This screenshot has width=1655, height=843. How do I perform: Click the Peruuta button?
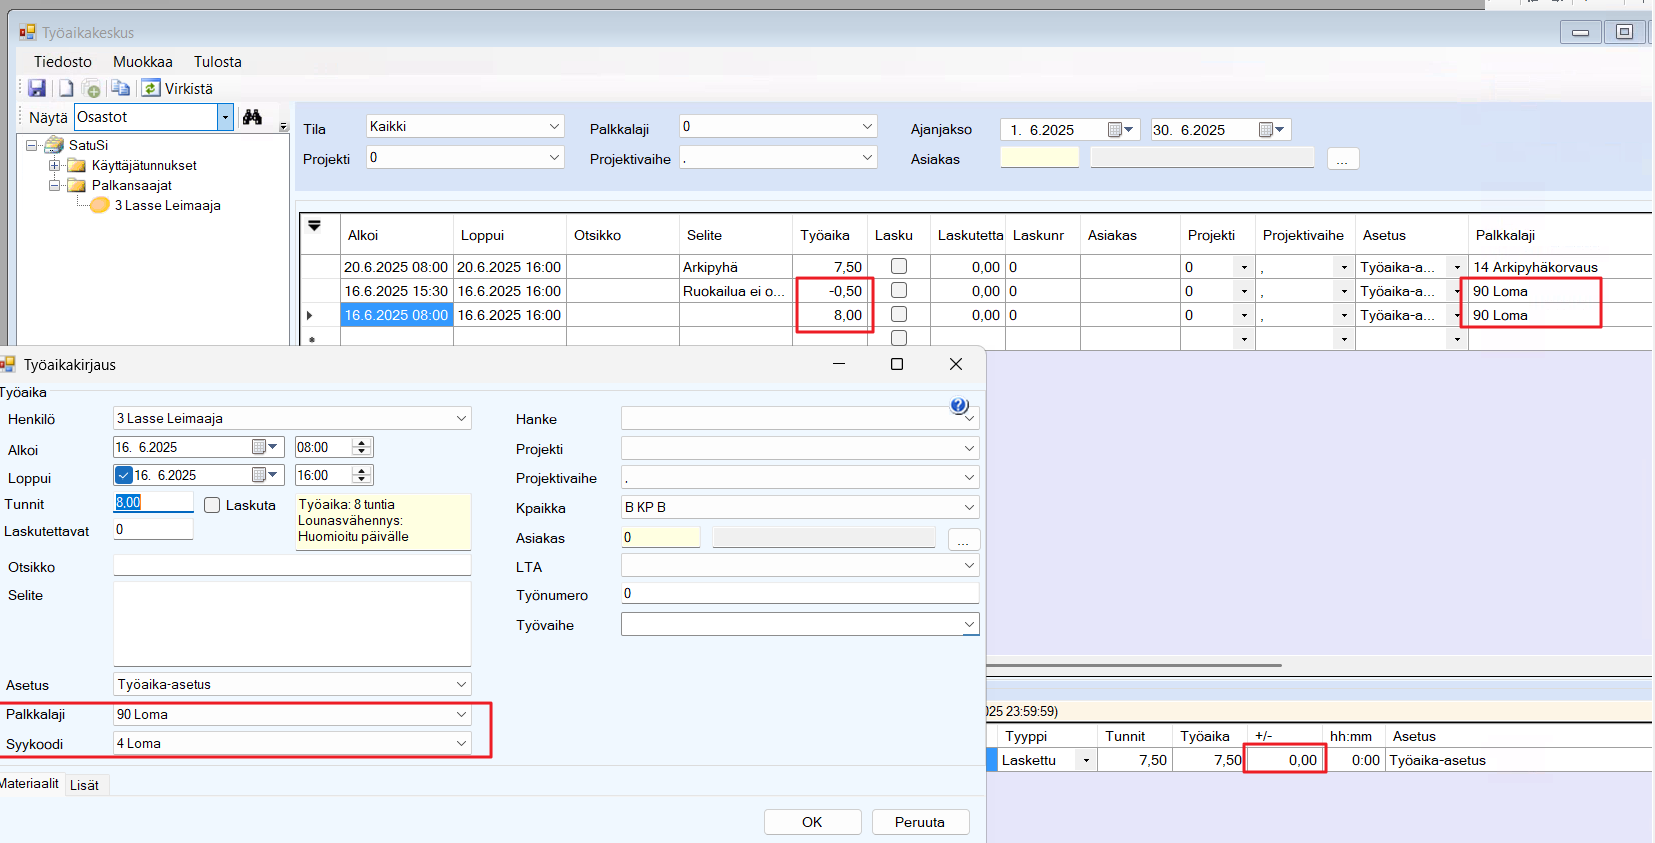[x=919, y=822]
